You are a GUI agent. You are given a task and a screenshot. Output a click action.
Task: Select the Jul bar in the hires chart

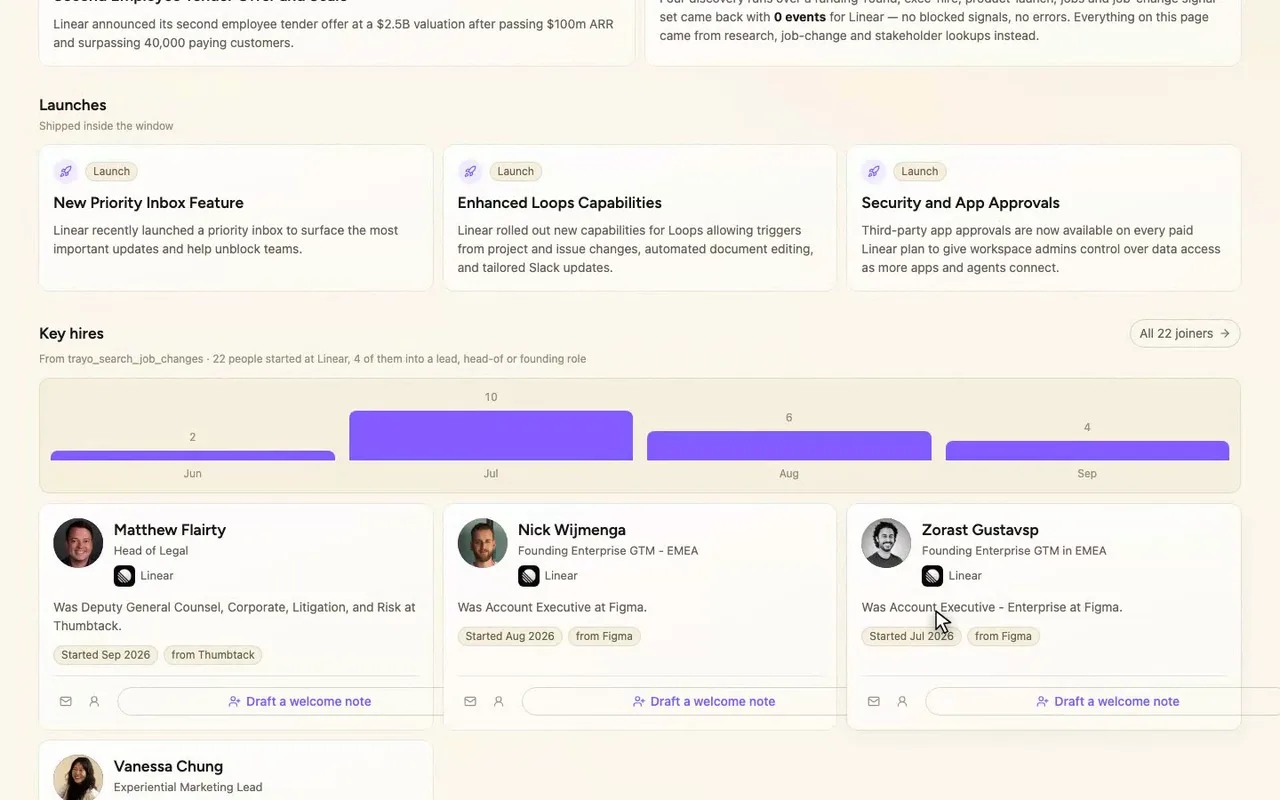tap(491, 436)
